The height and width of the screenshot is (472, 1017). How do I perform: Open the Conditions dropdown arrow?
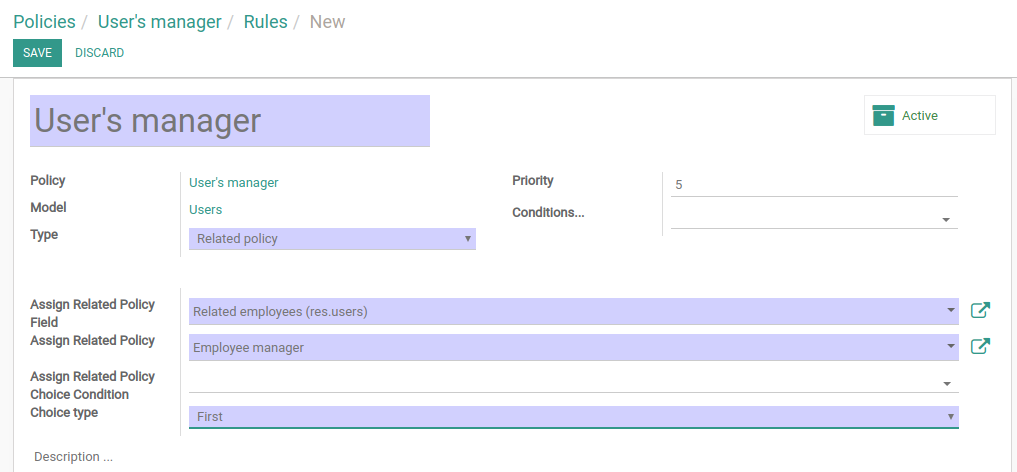pos(946,220)
